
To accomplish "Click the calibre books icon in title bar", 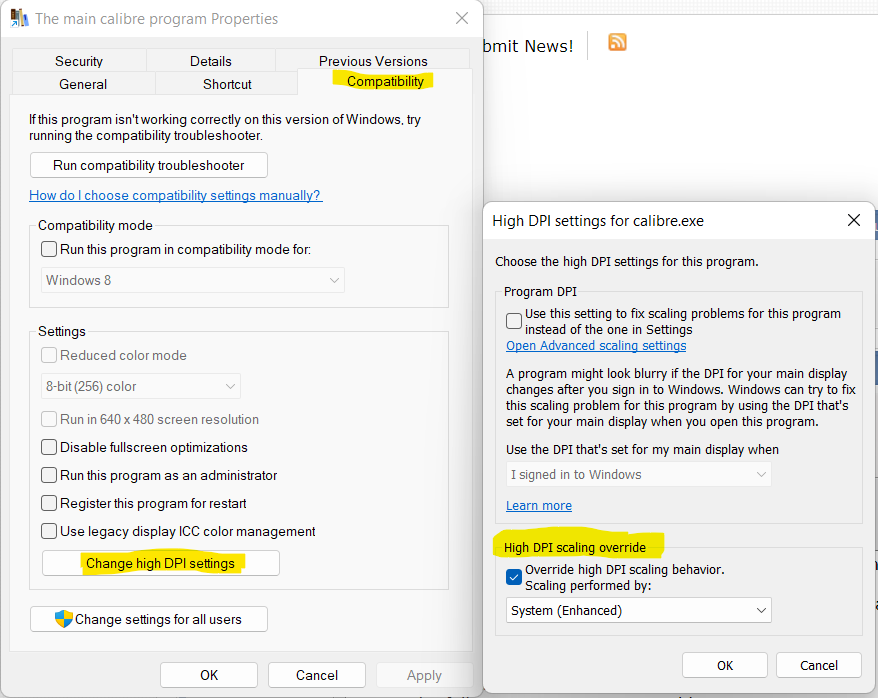I will [x=20, y=18].
